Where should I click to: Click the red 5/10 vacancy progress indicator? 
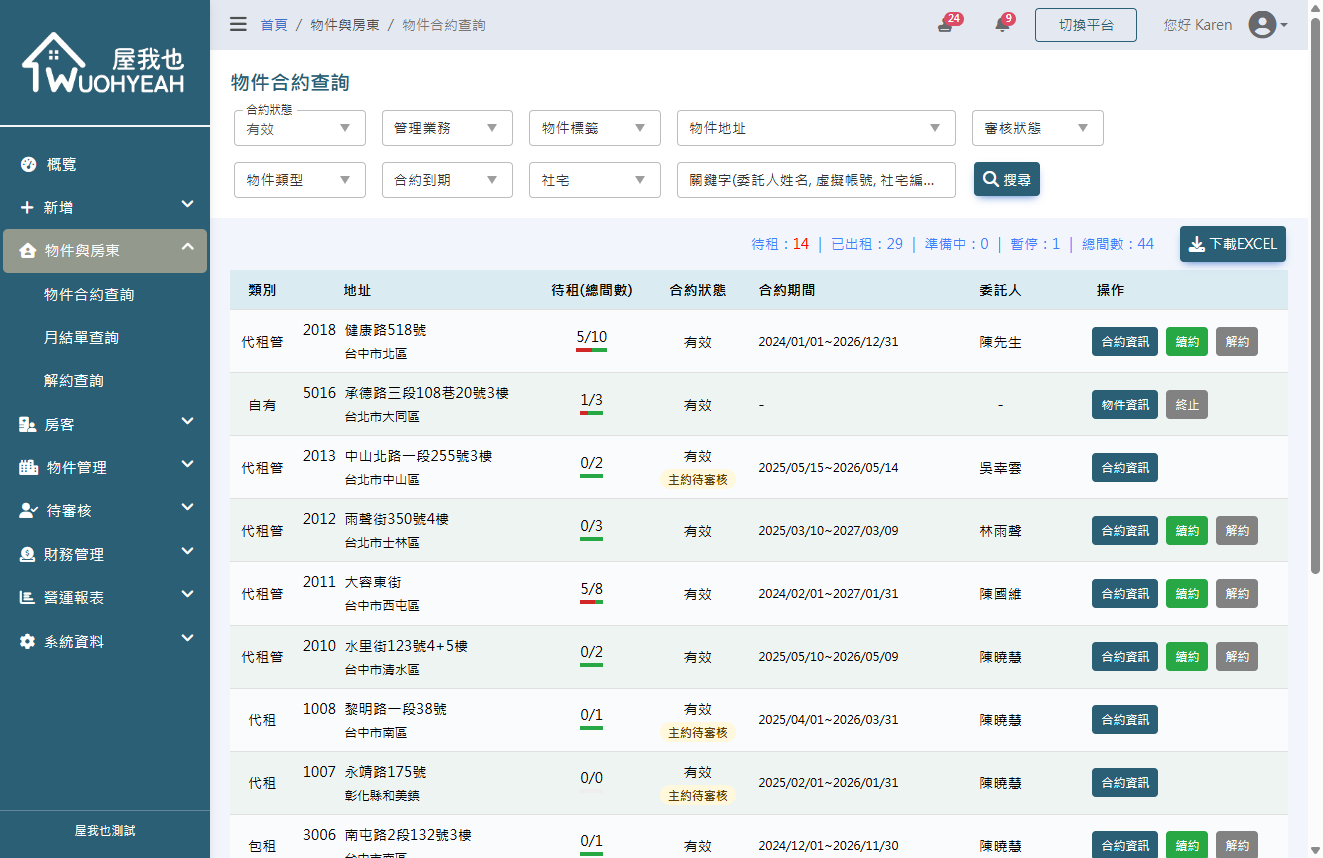[x=591, y=337]
